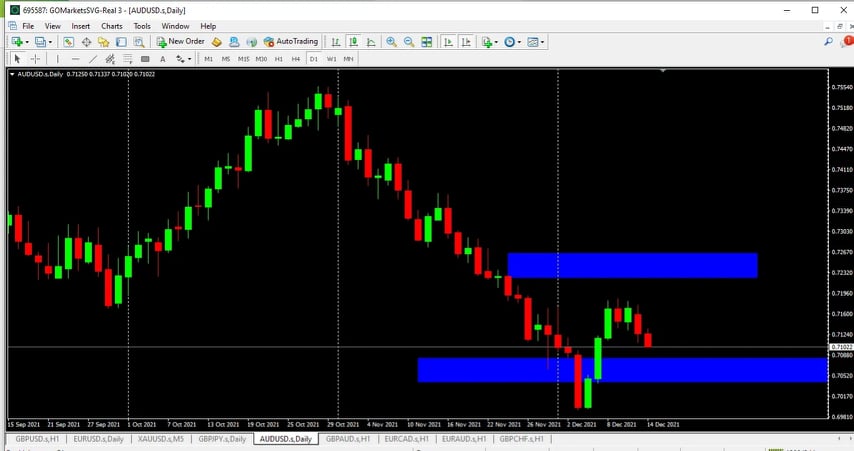Switch to the M1 timeframe

click(209, 59)
